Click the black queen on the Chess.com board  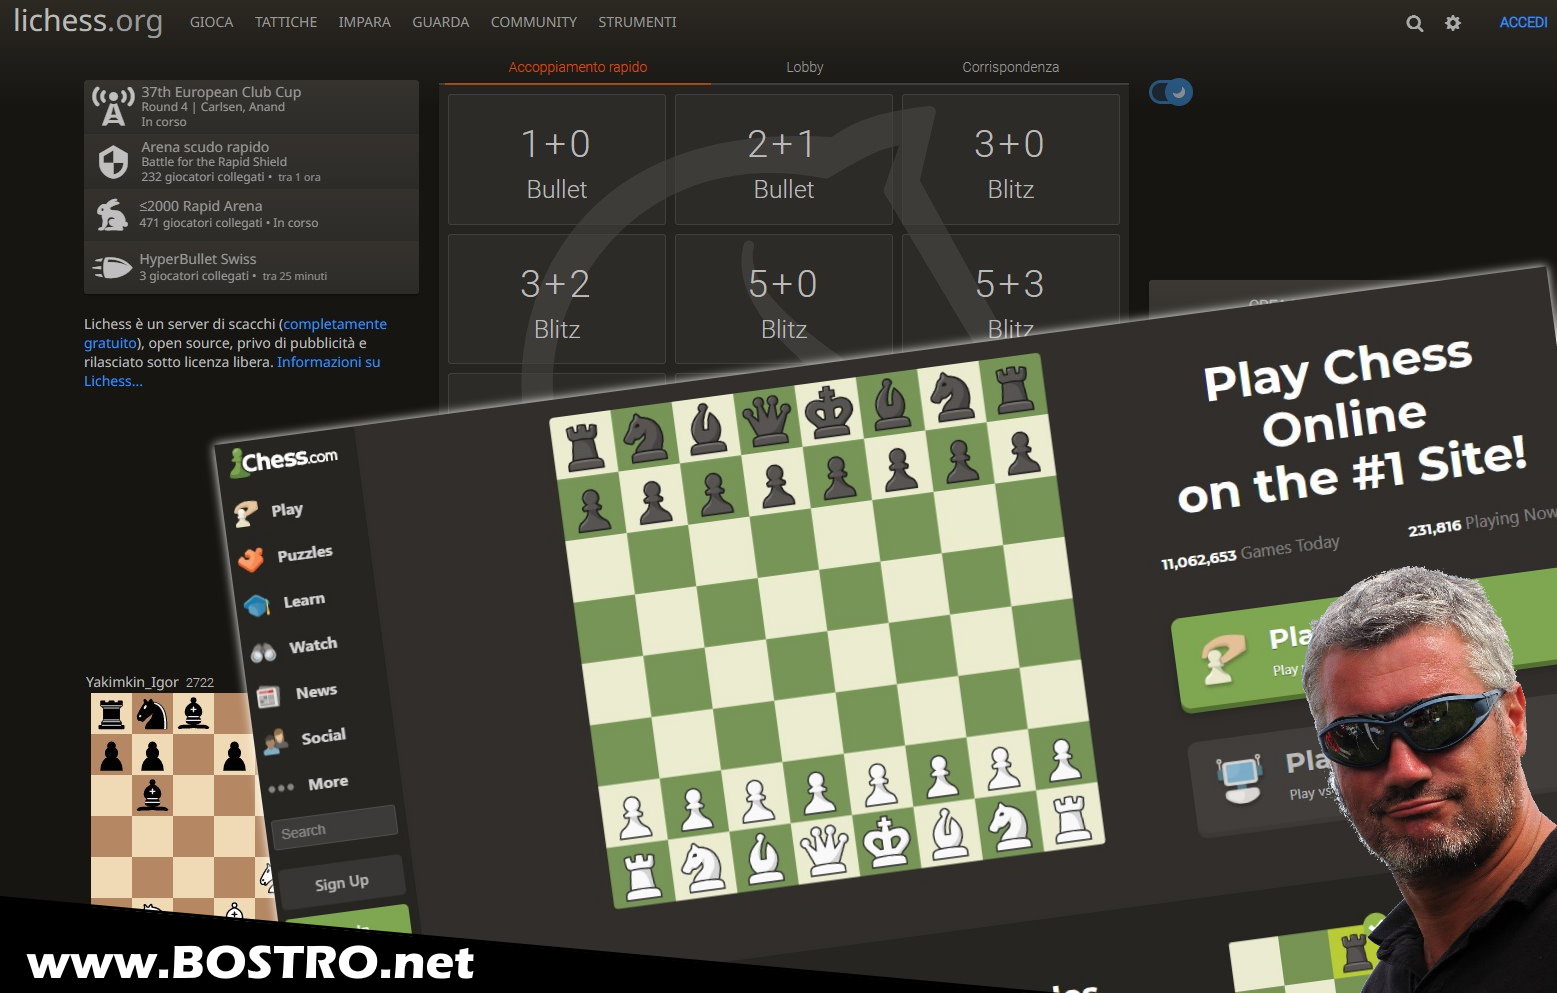tap(768, 421)
